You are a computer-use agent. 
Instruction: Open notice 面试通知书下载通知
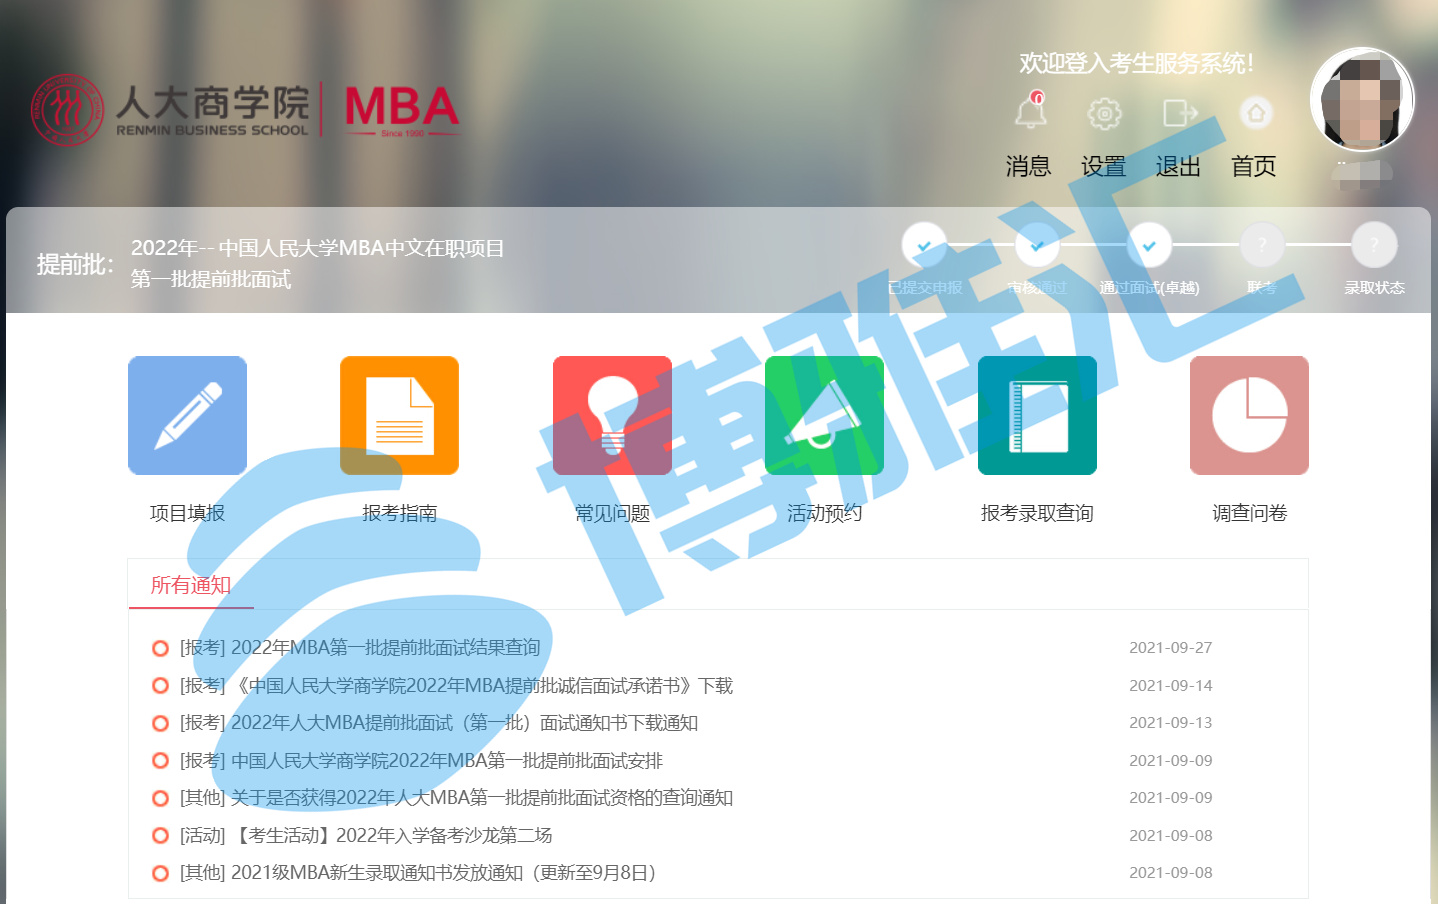[439, 723]
